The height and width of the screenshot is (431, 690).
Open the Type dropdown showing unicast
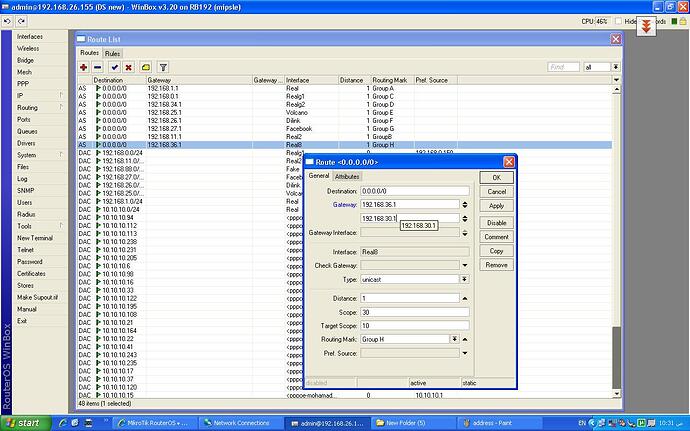pos(463,281)
